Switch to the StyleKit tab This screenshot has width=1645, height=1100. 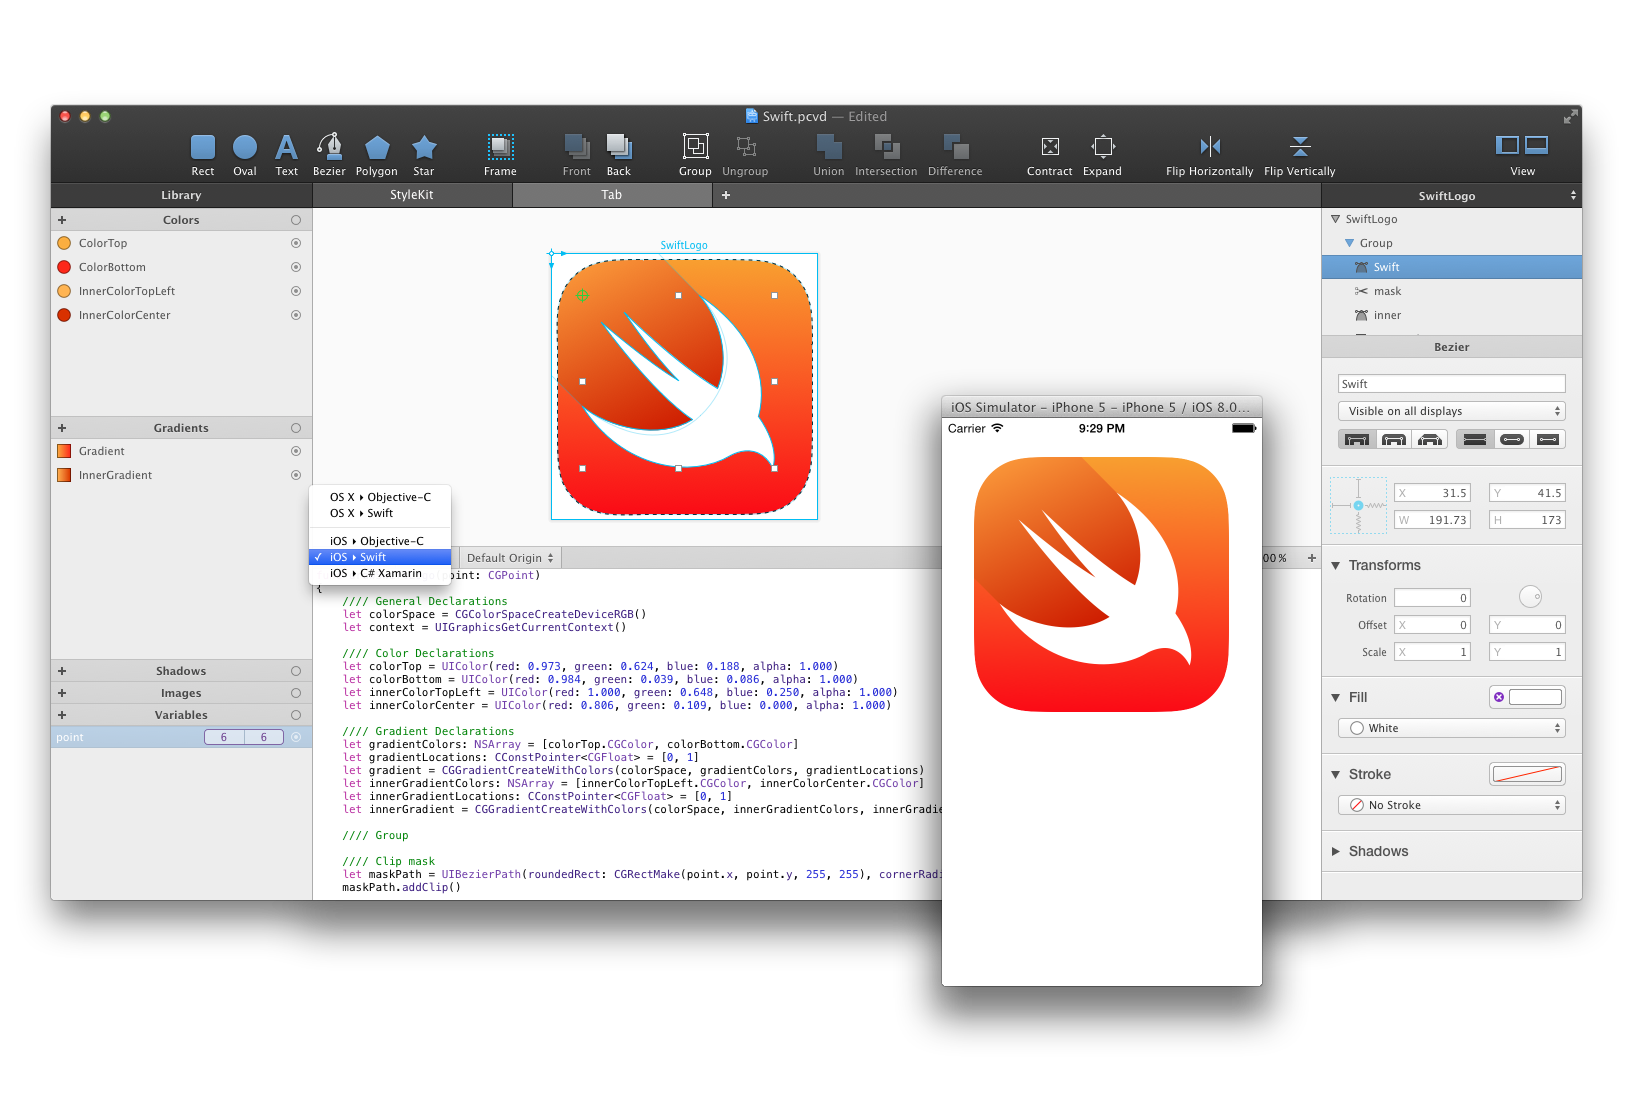(x=412, y=195)
